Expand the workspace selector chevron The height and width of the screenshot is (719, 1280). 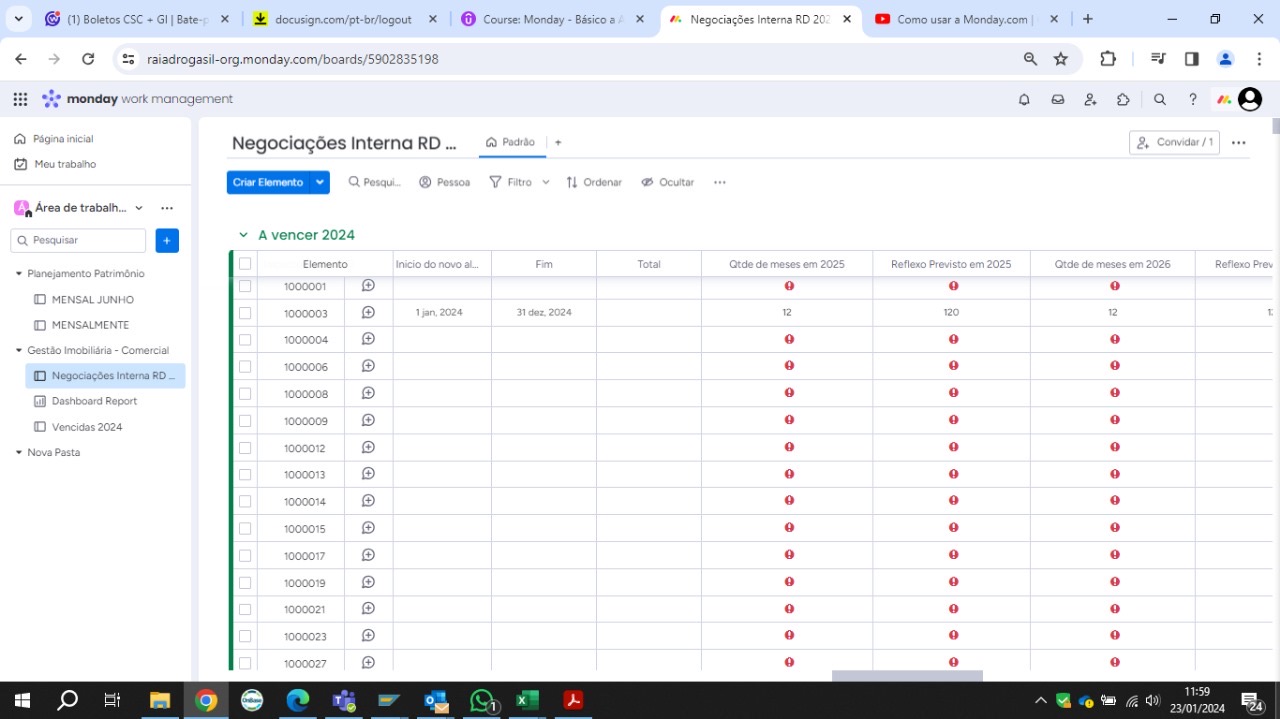pos(139,208)
